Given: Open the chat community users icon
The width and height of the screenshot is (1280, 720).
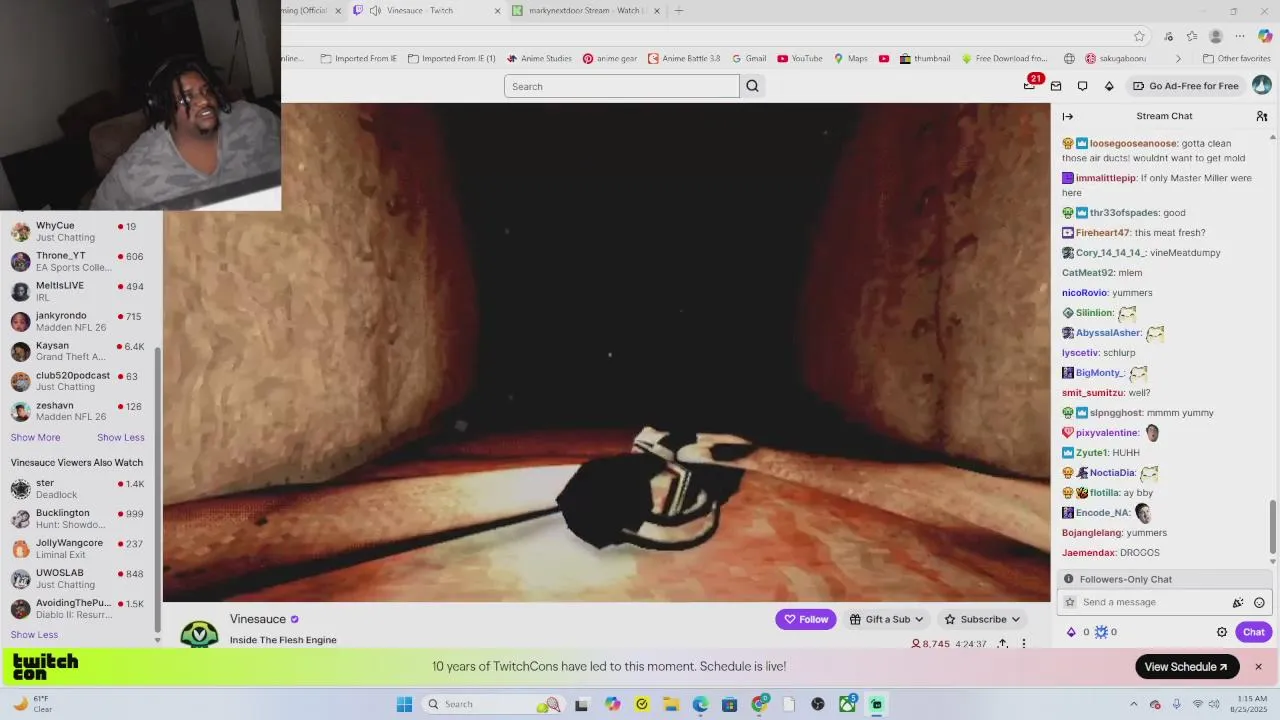Looking at the screenshot, I should (x=1262, y=116).
